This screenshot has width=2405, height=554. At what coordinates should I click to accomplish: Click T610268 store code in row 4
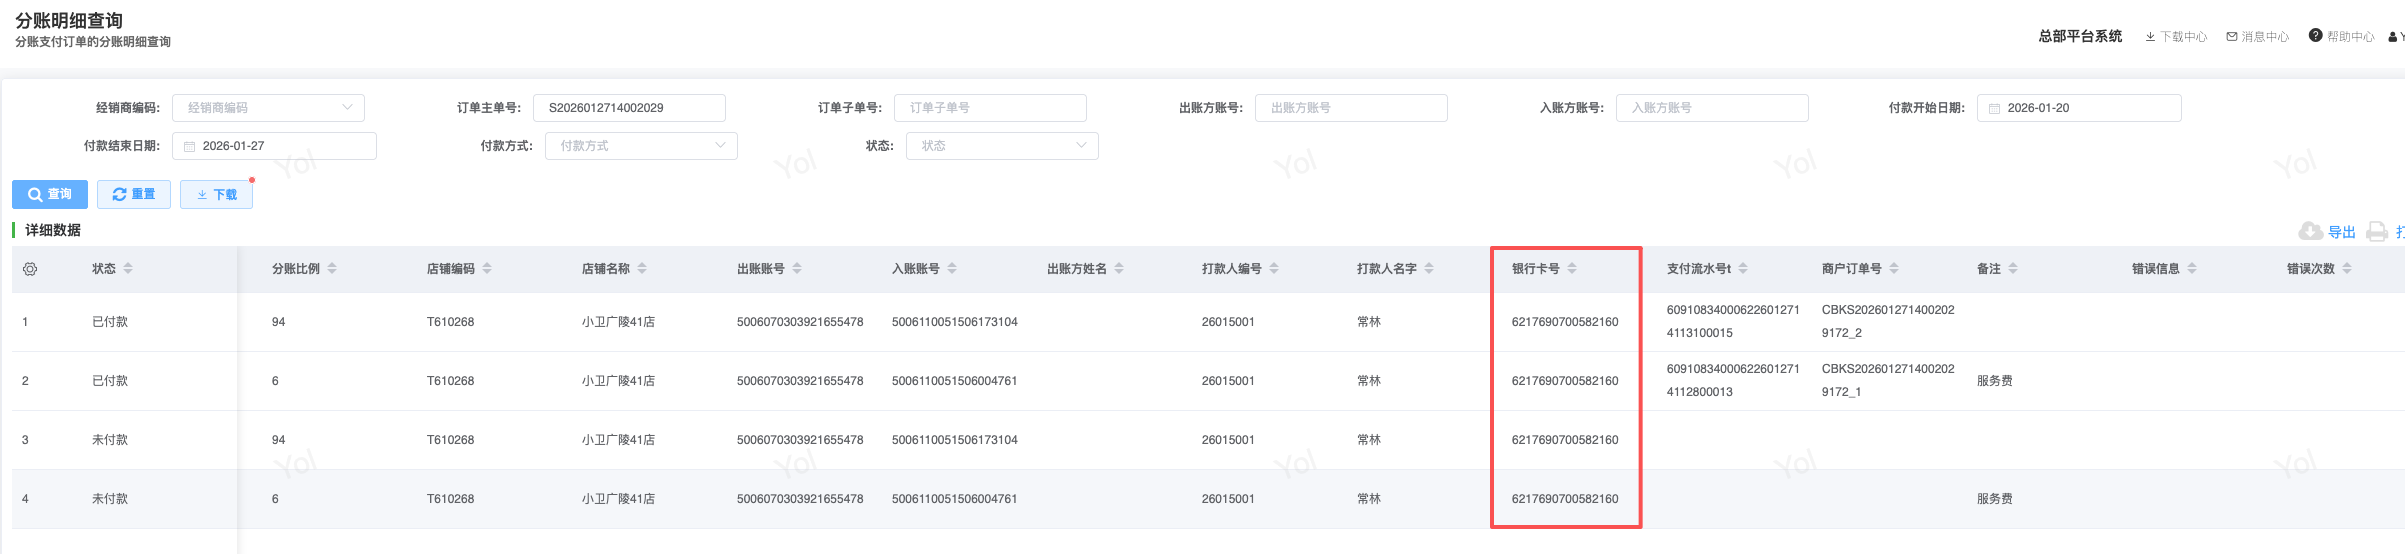point(451,499)
